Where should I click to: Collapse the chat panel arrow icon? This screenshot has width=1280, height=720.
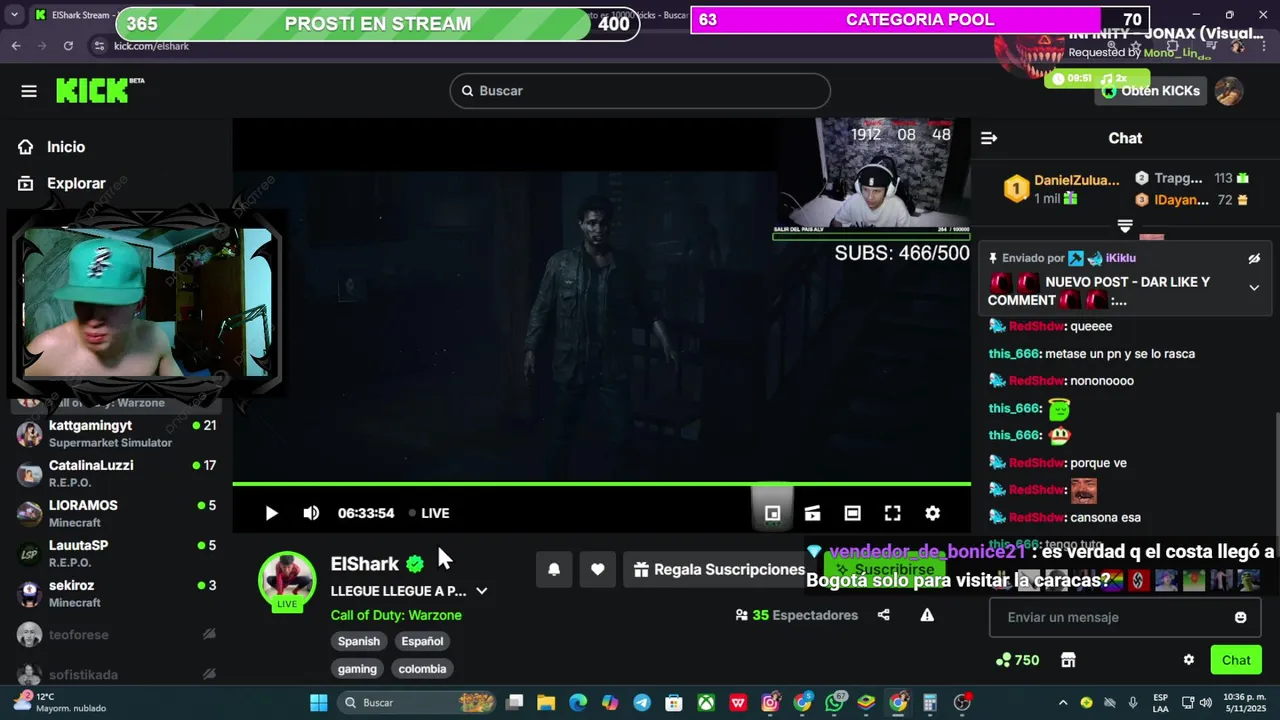point(989,138)
